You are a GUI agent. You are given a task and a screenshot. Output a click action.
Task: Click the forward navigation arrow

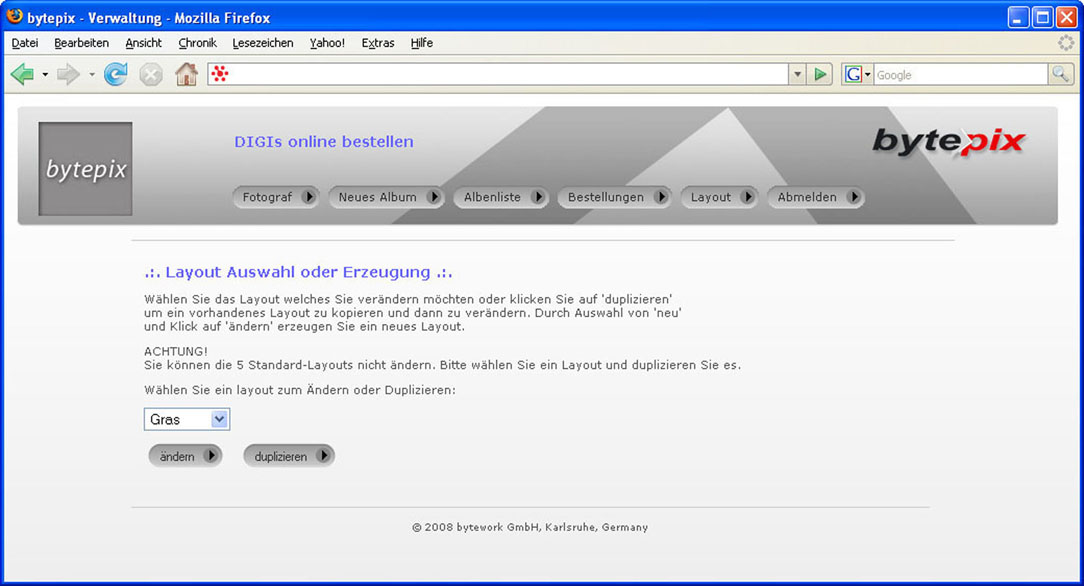point(68,74)
